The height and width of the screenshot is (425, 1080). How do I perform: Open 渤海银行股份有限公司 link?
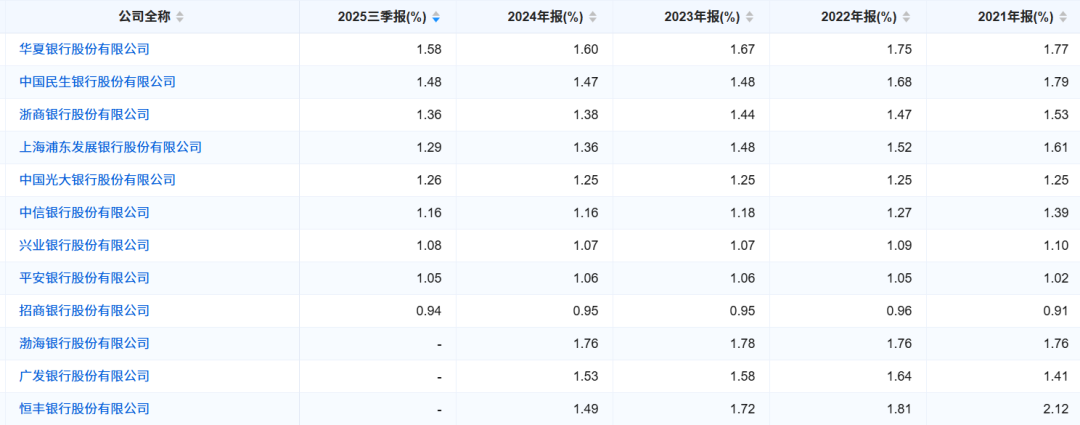(x=84, y=344)
